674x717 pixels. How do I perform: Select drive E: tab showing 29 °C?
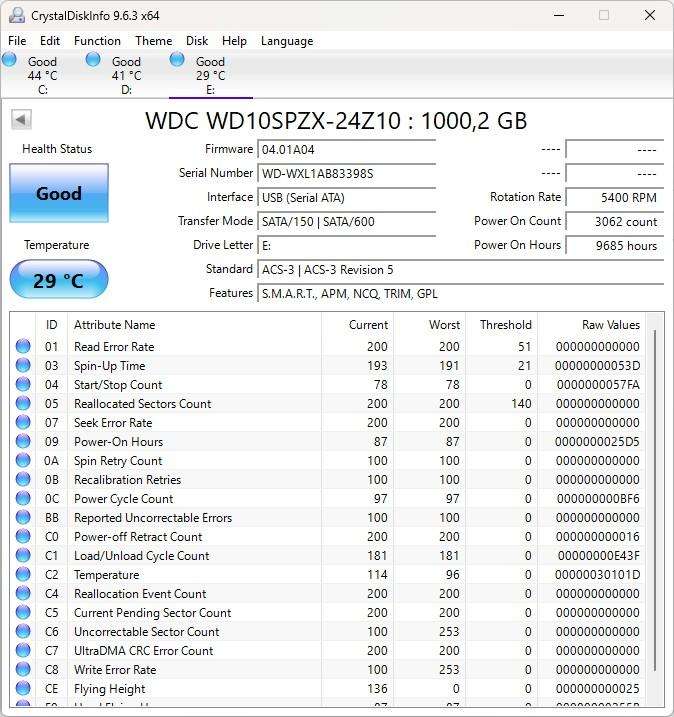pos(211,75)
